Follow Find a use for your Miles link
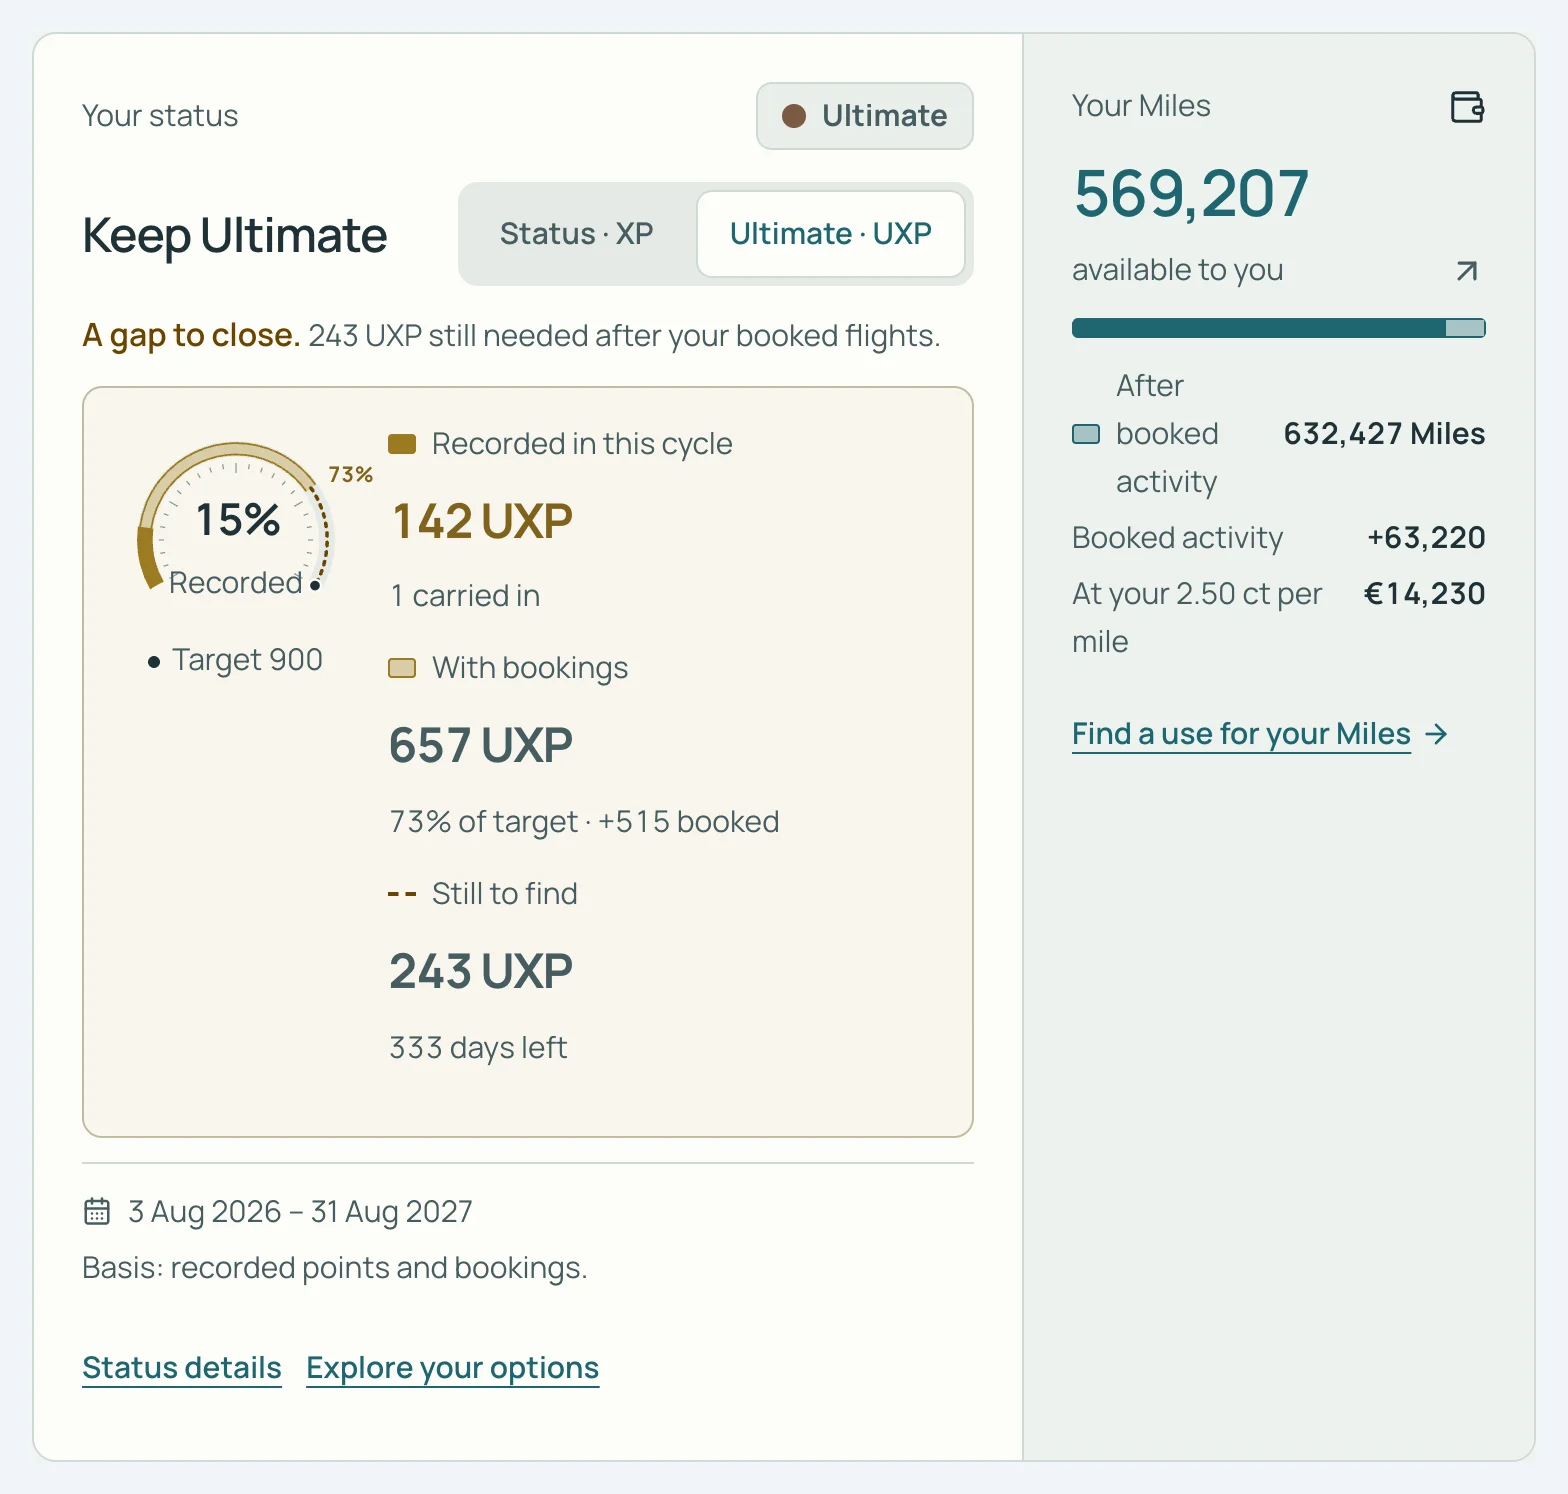This screenshot has height=1494, width=1568. (1241, 734)
